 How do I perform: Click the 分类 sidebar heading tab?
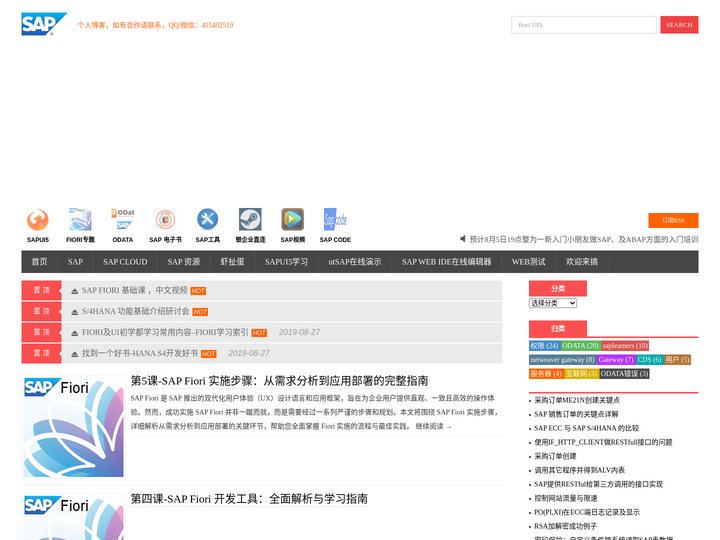[x=558, y=288]
